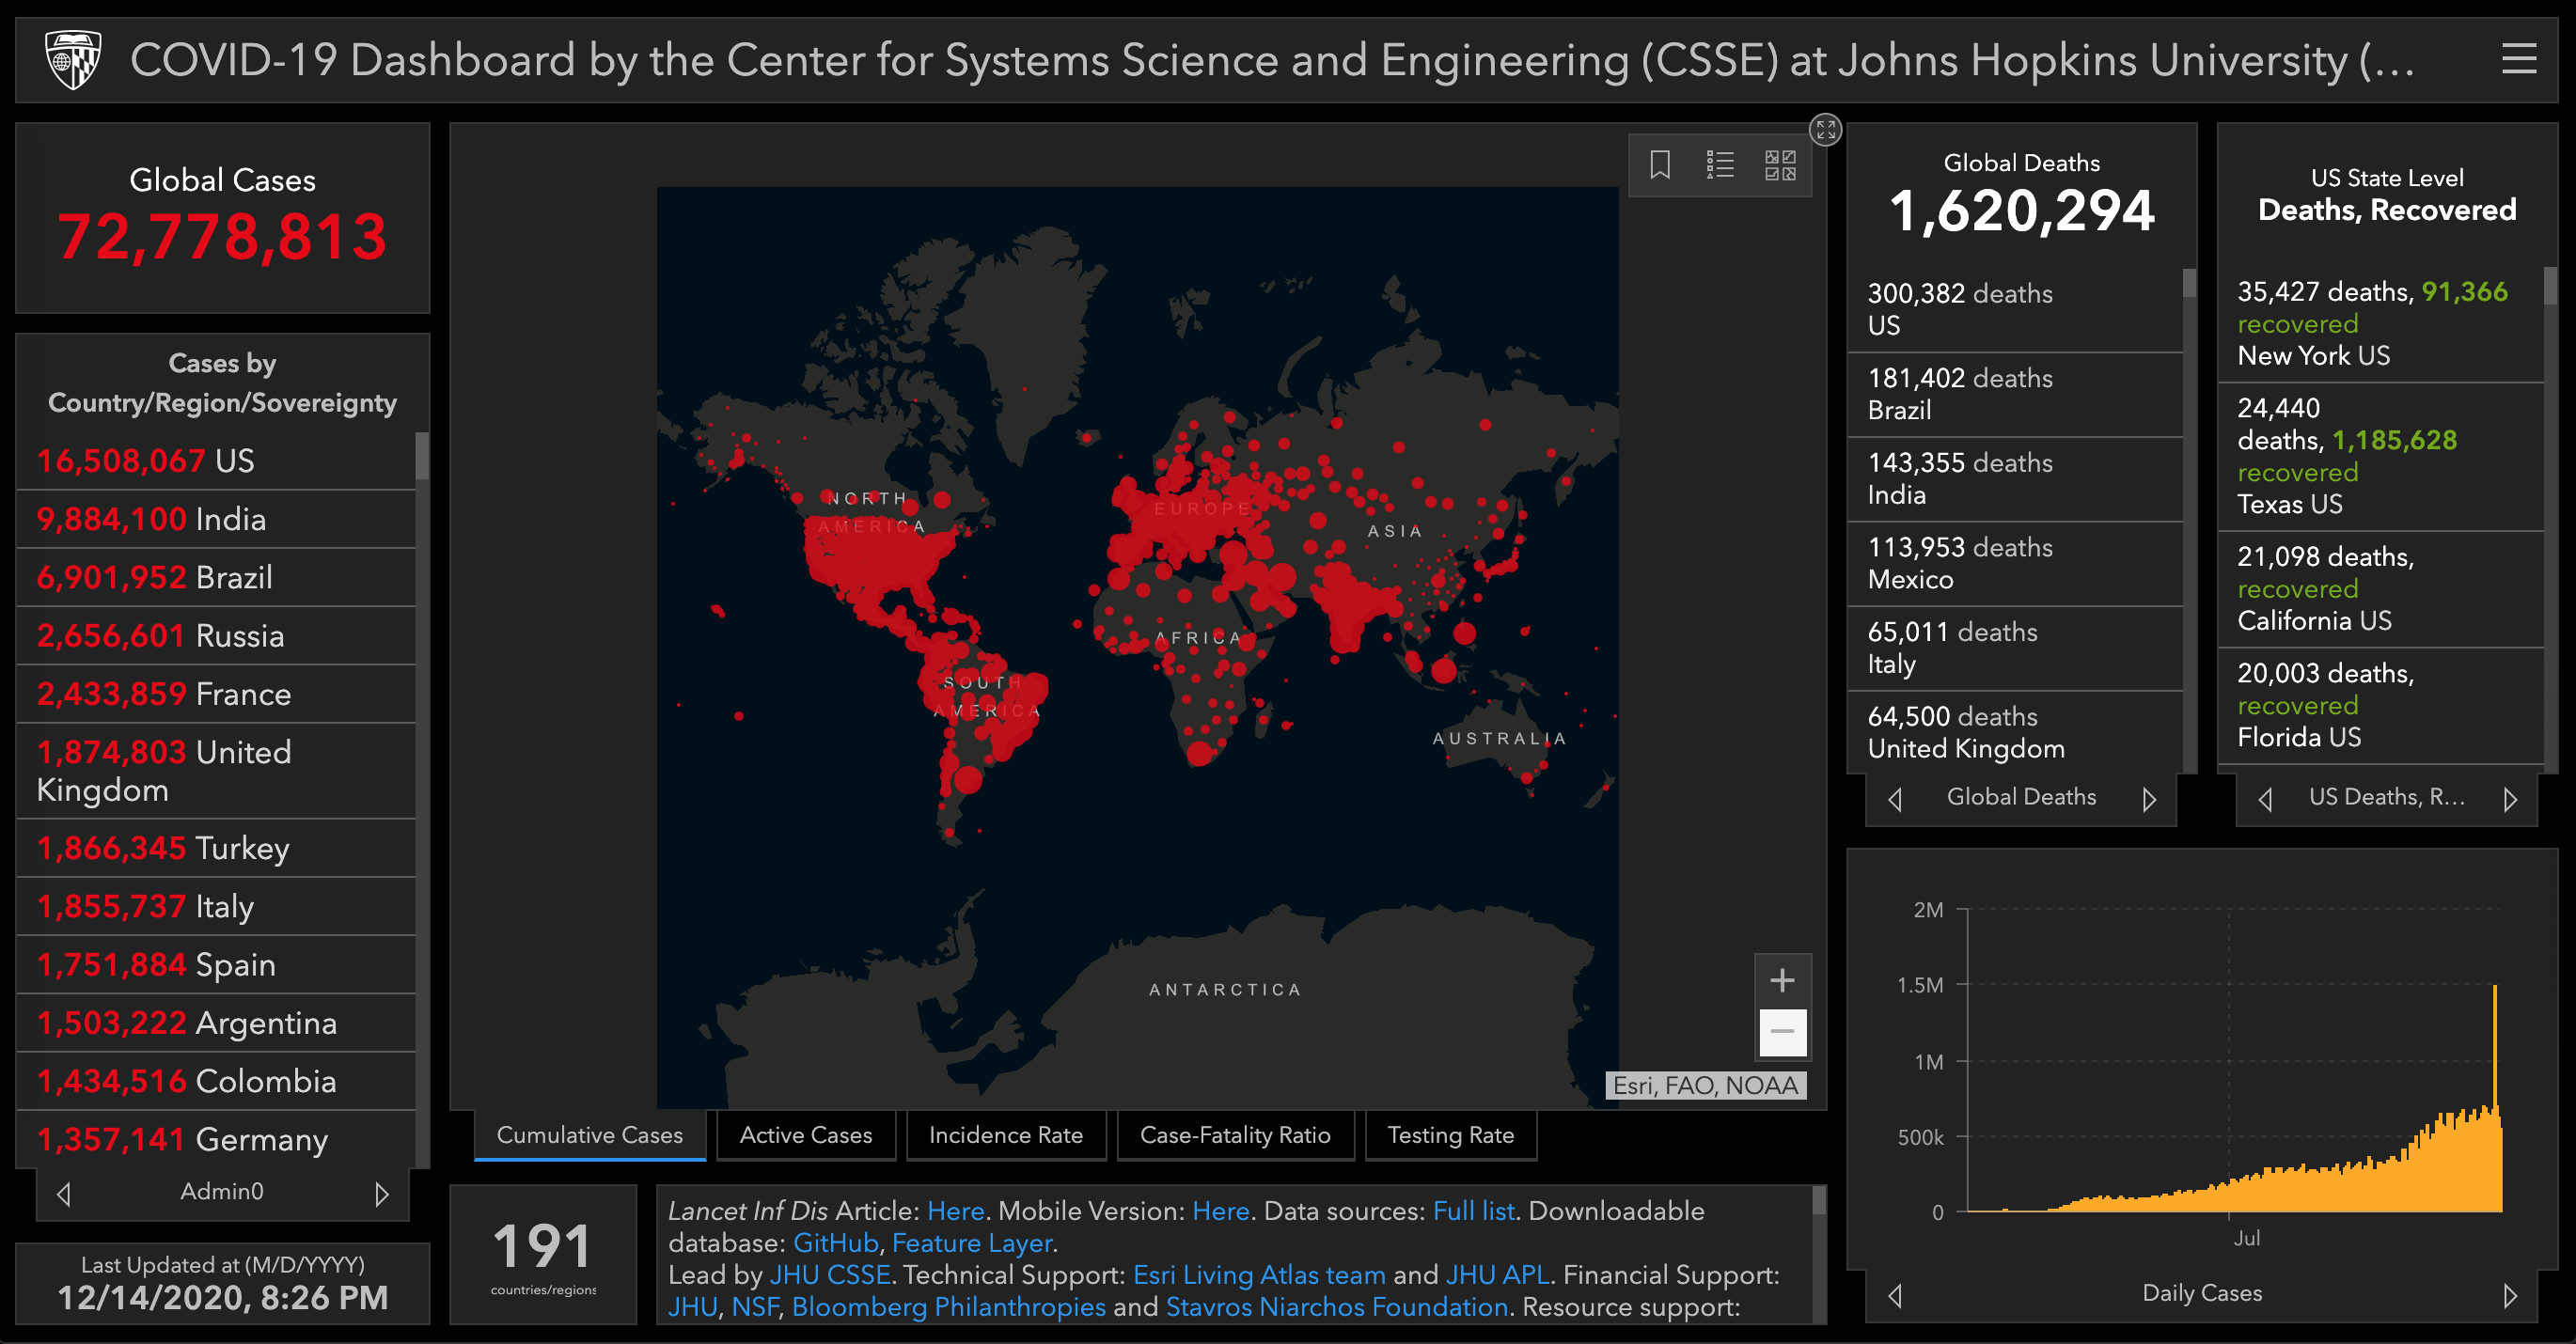
Task: Select New York US state entry
Action: click(x=2380, y=323)
